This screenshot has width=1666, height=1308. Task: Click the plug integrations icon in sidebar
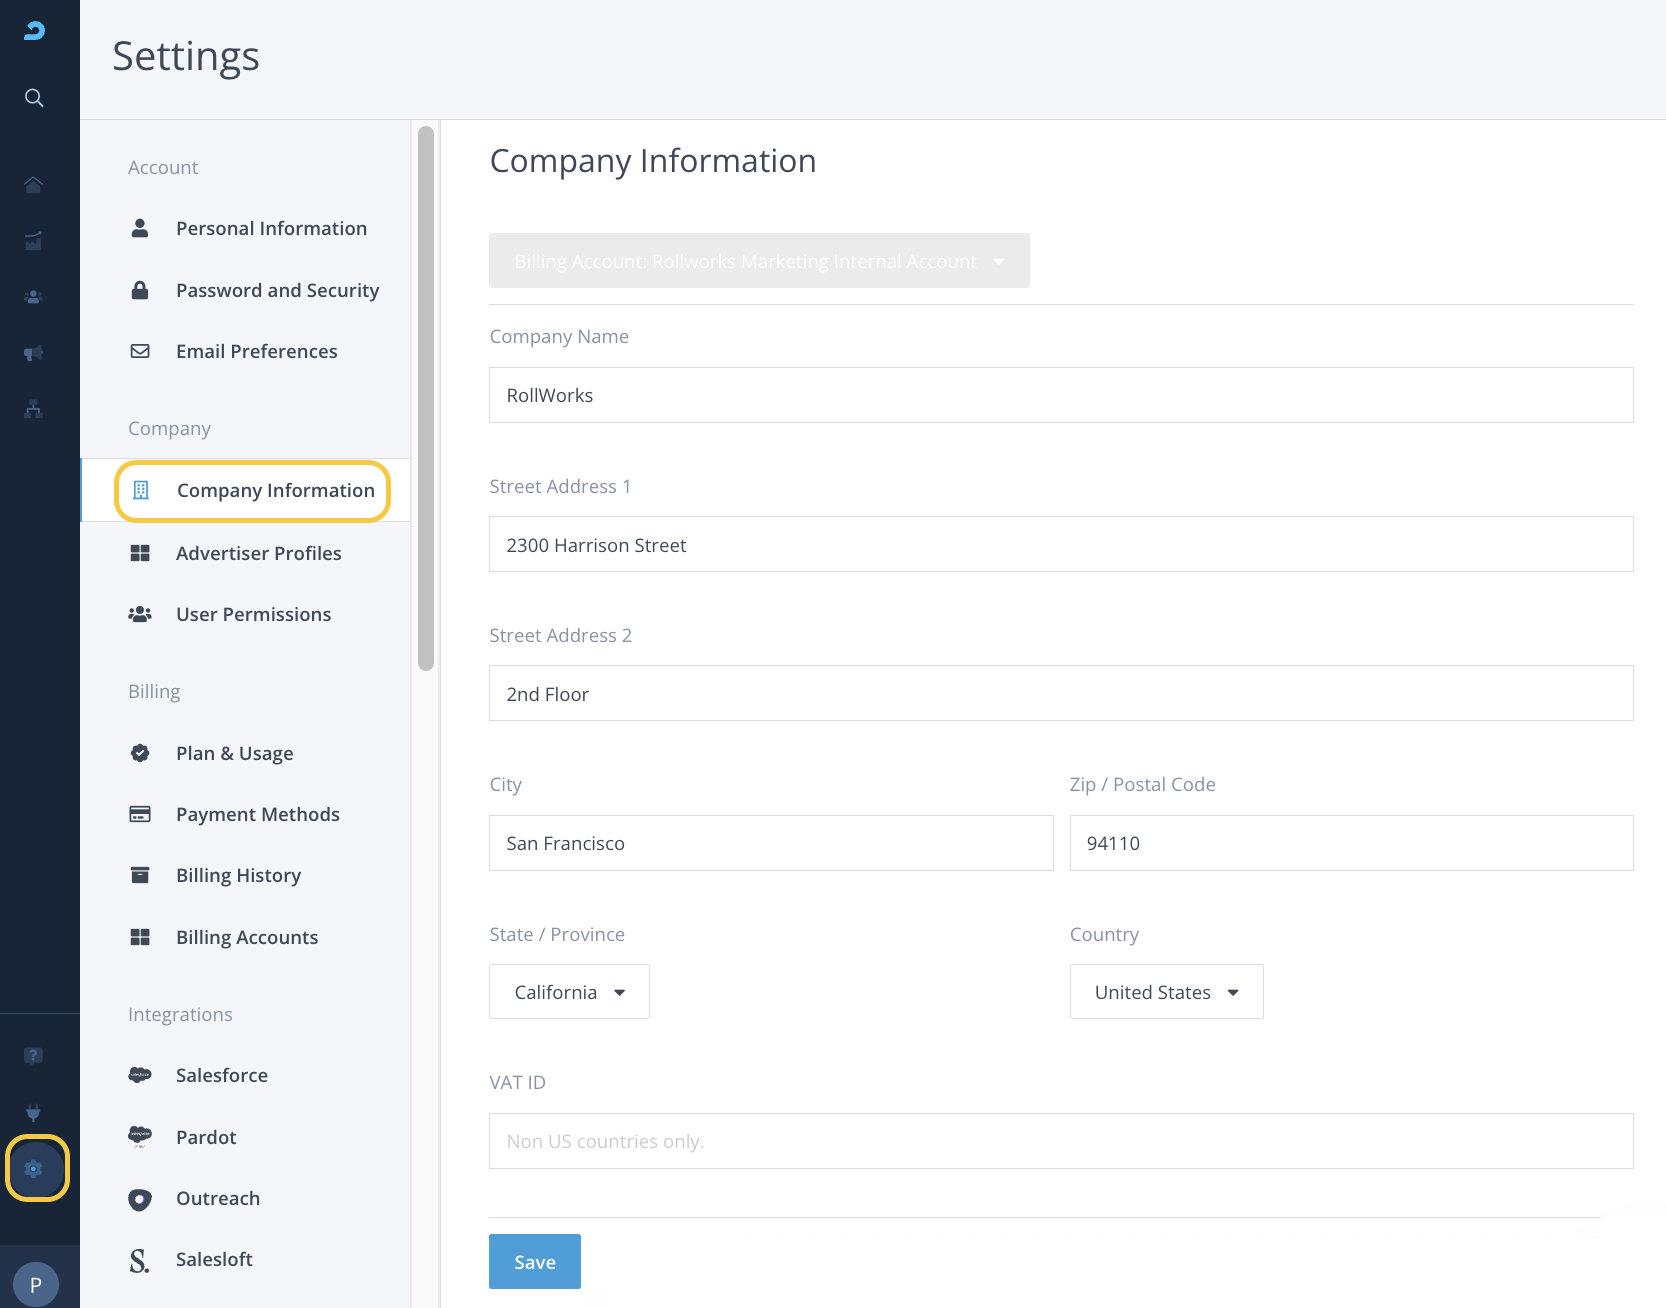tap(34, 1112)
